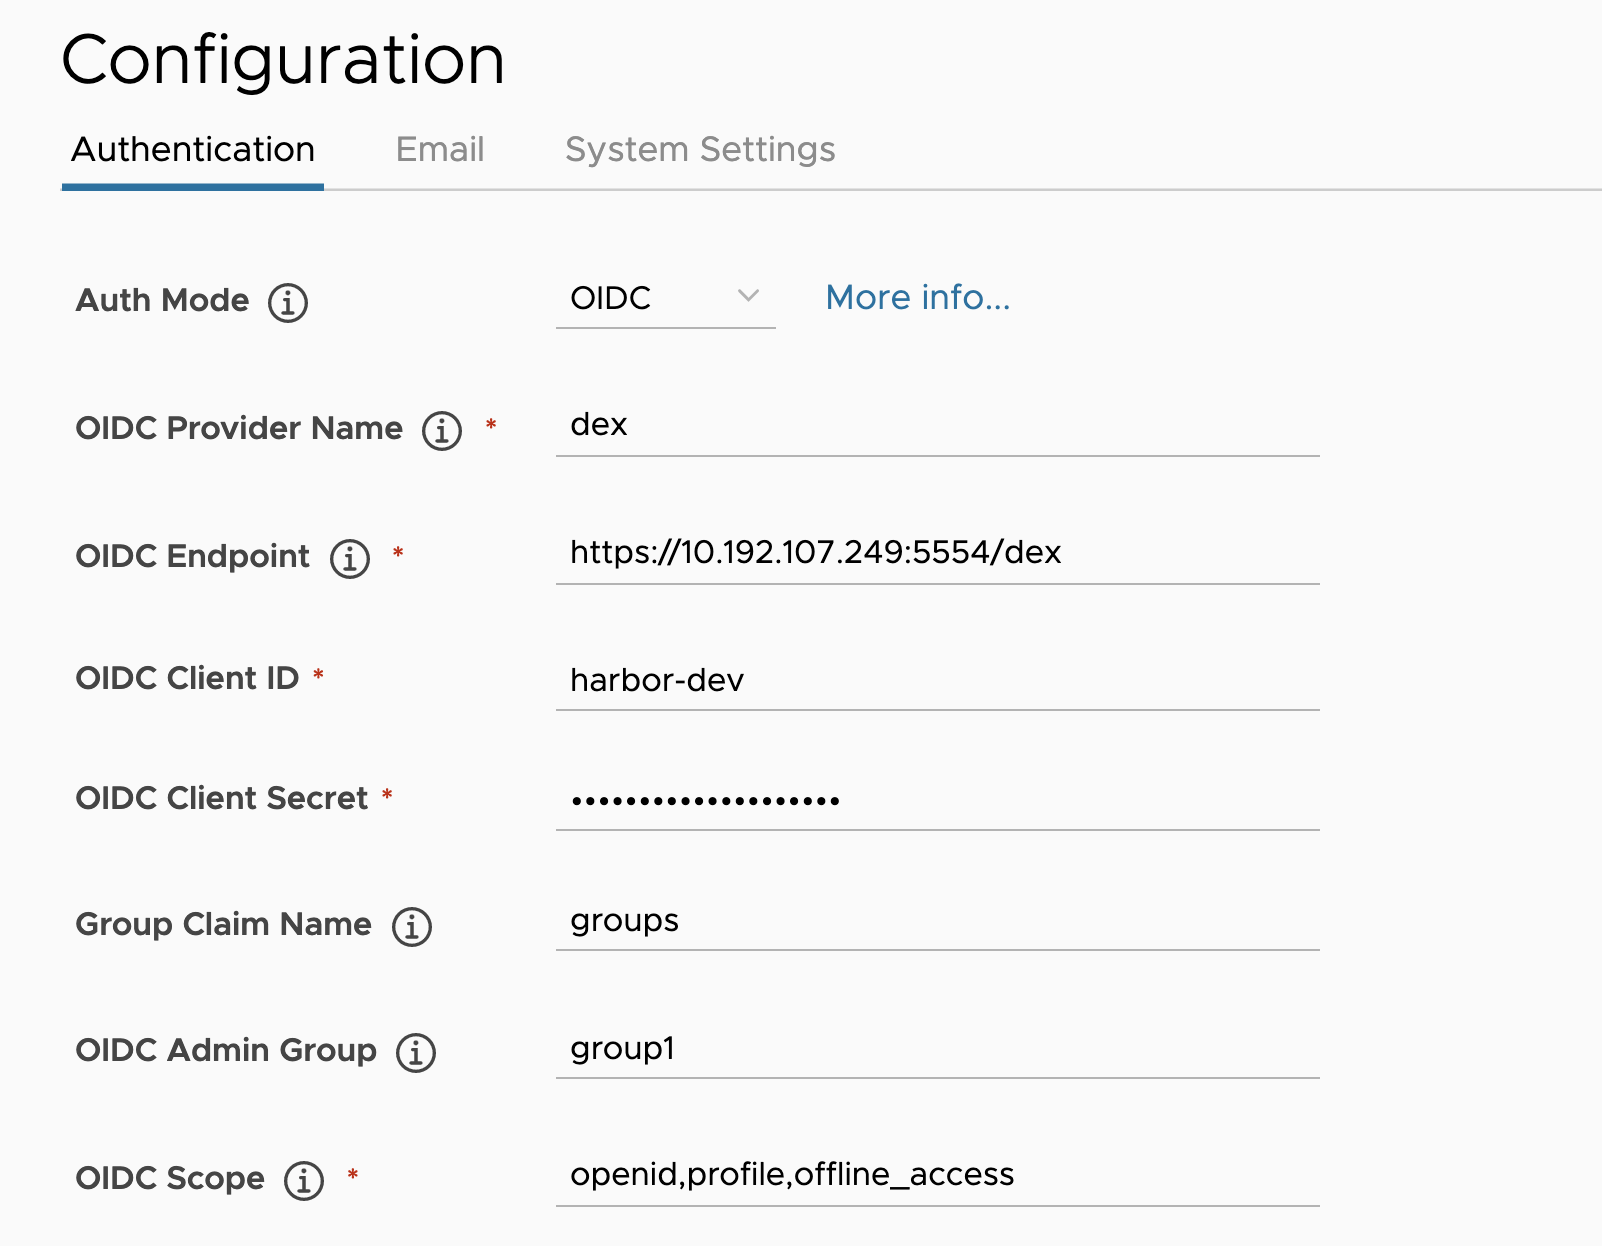Click the OIDC Admin Group info icon
This screenshot has width=1602, height=1246.
click(417, 1052)
